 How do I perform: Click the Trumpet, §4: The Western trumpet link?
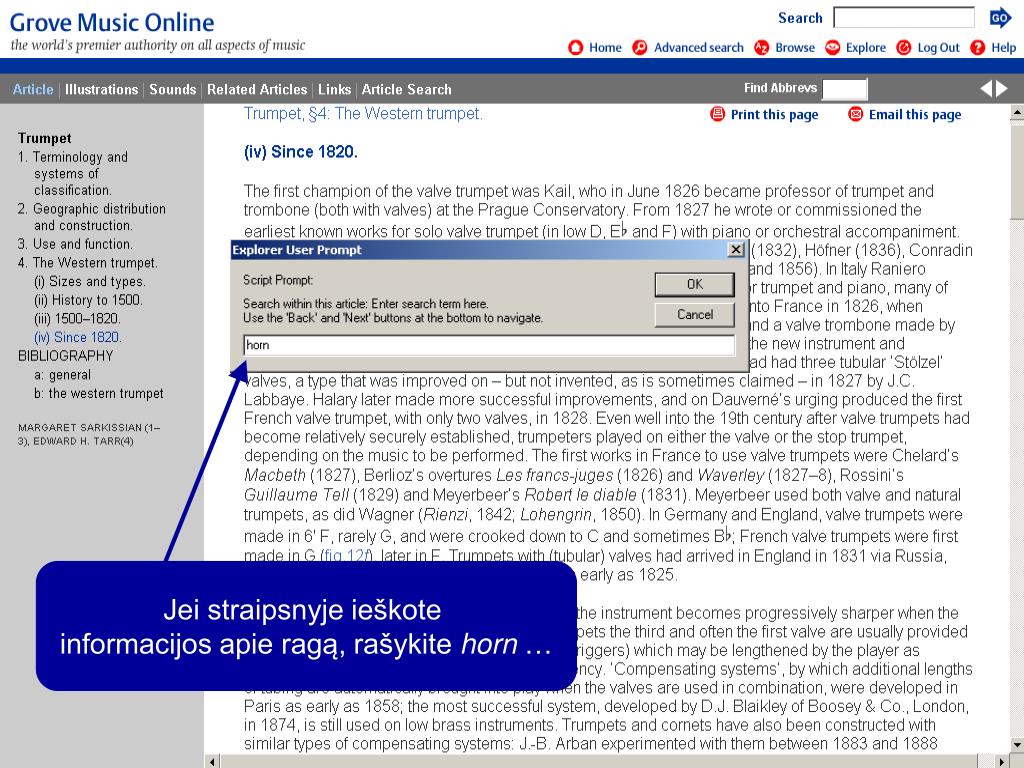click(363, 114)
